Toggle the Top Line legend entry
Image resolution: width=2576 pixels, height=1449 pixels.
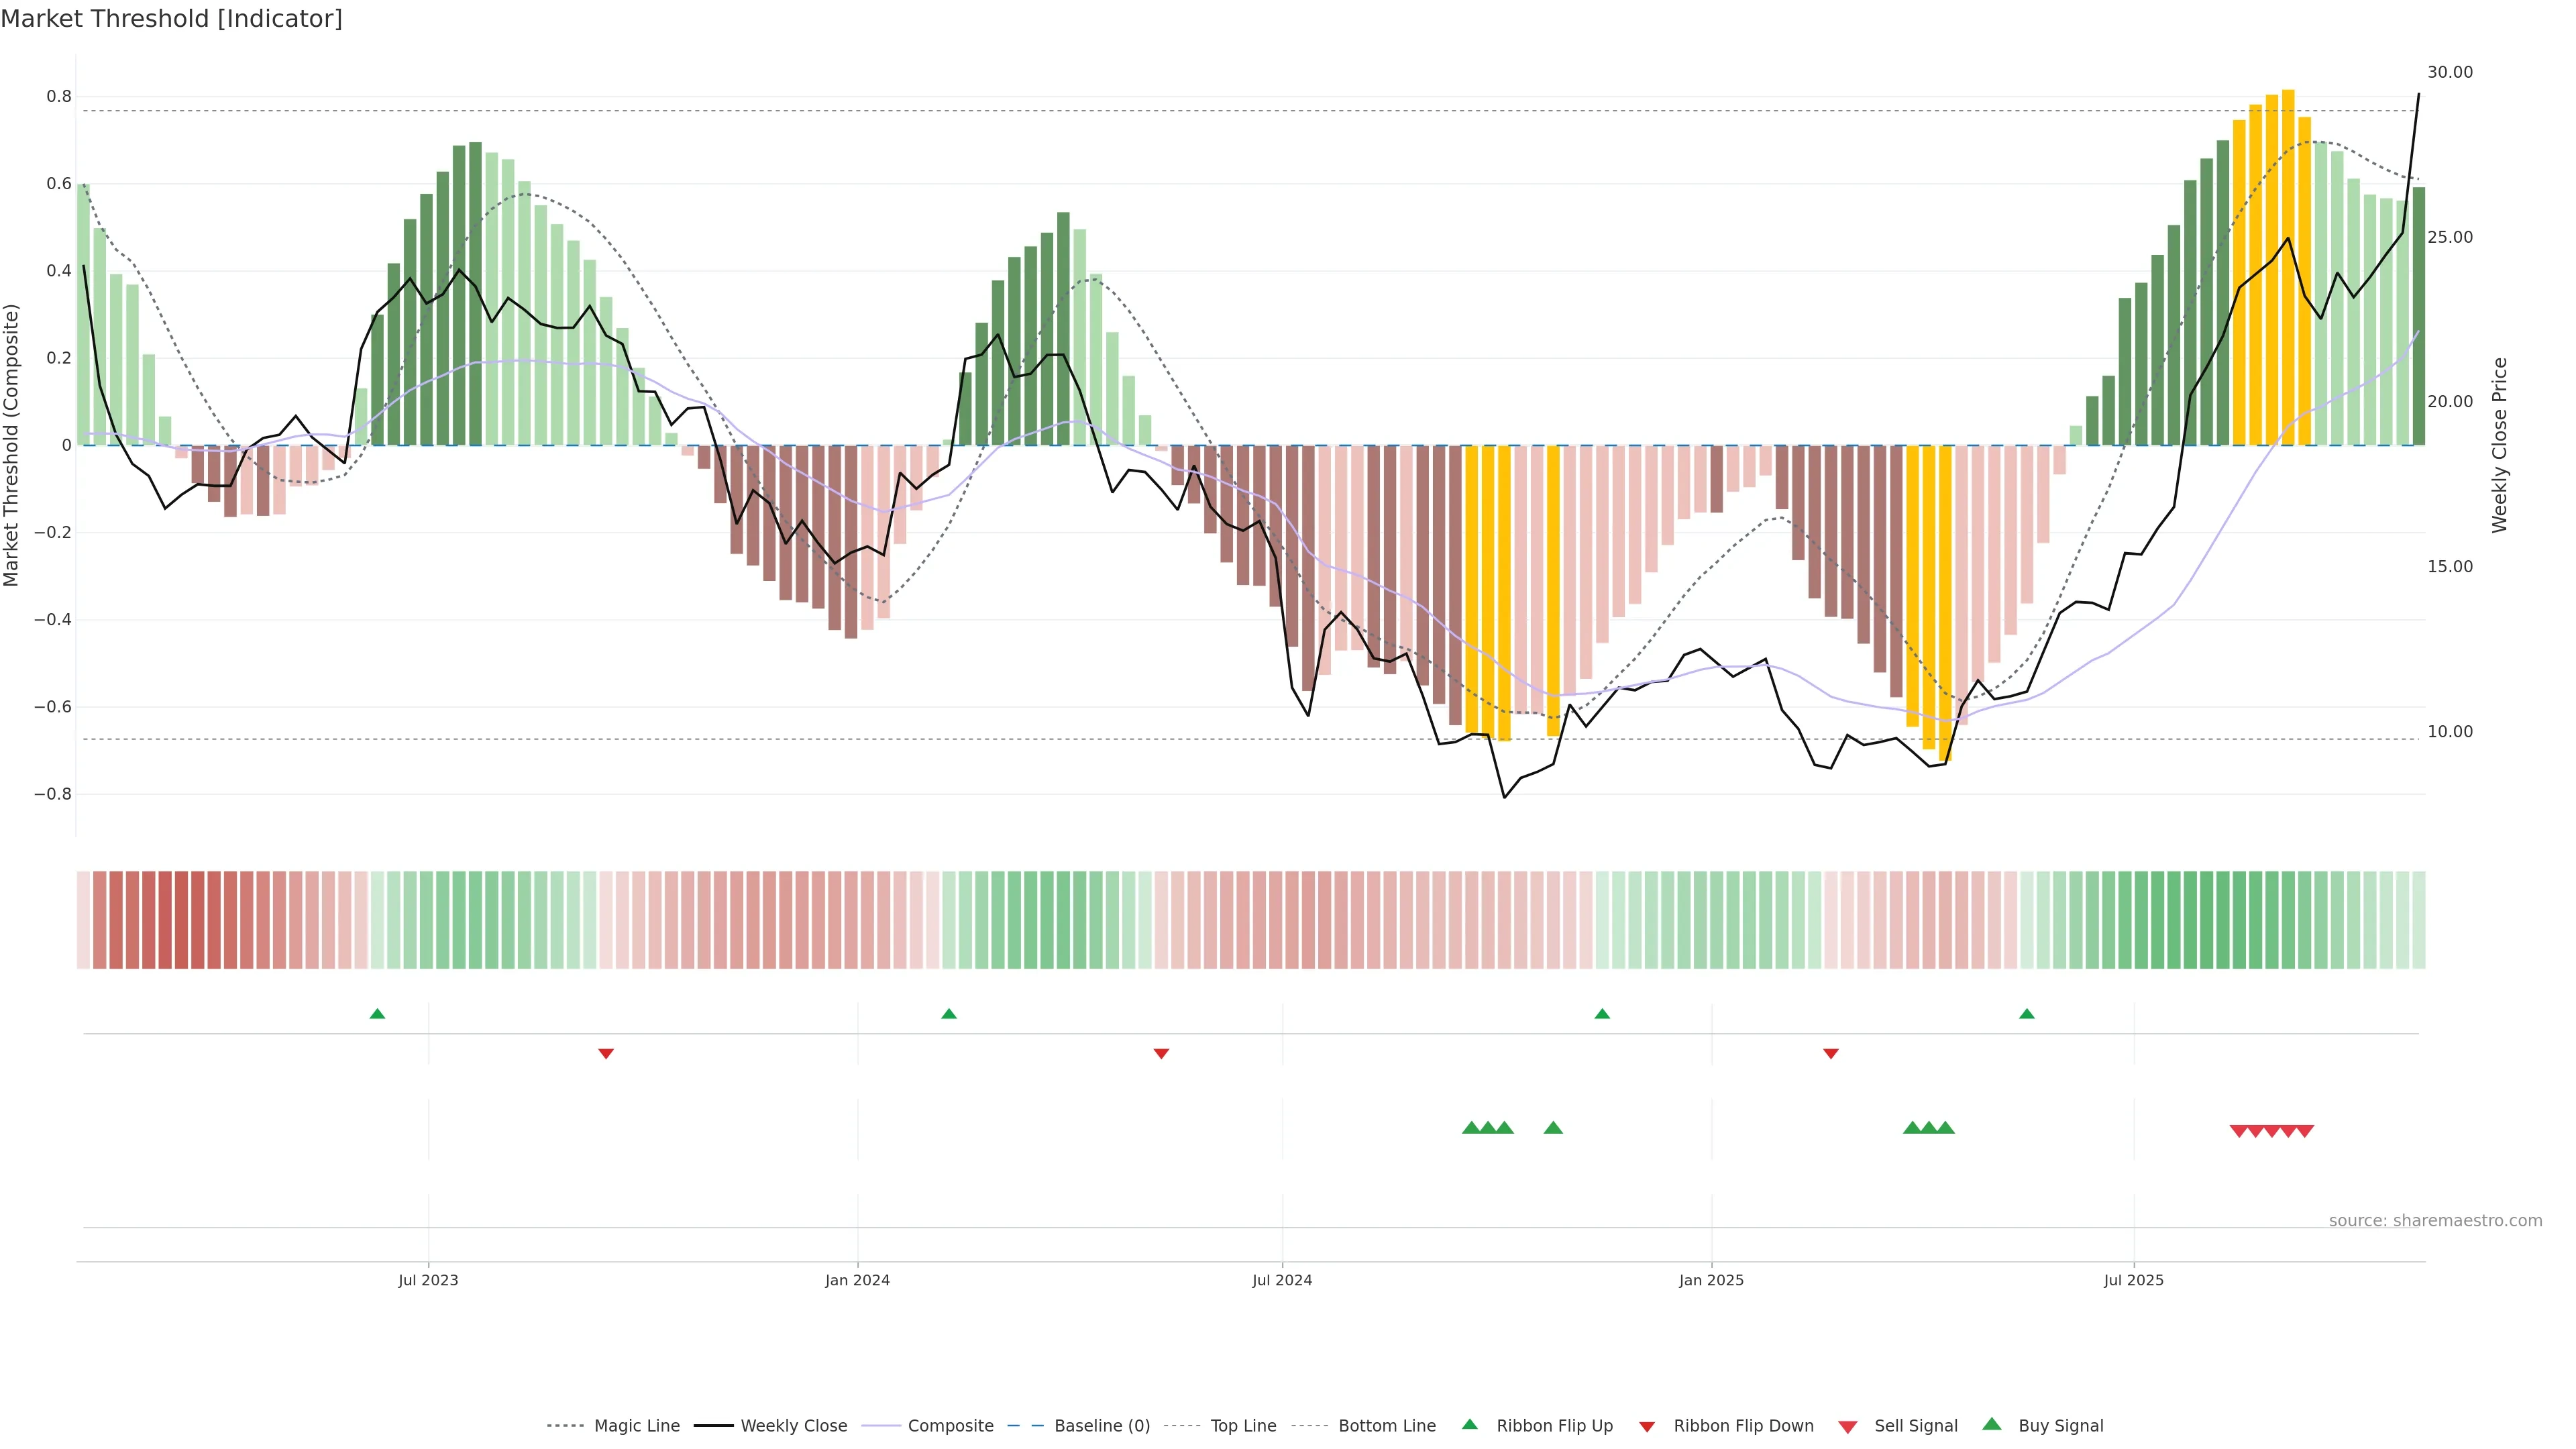pyautogui.click(x=1243, y=1426)
